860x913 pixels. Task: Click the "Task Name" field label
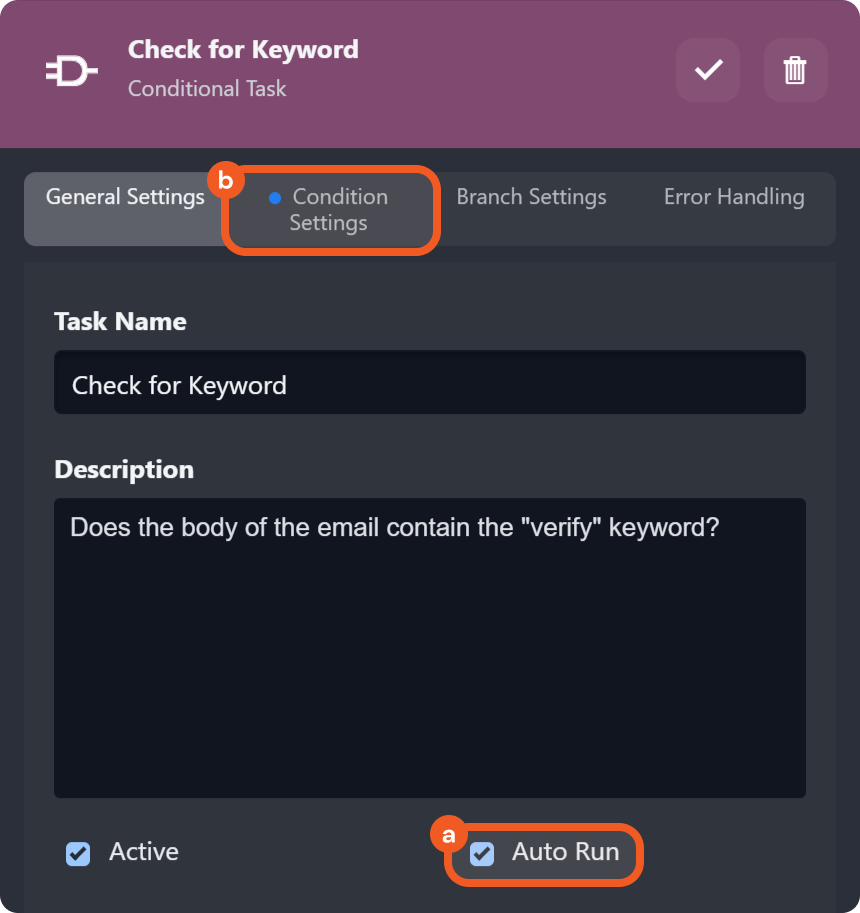coord(120,321)
